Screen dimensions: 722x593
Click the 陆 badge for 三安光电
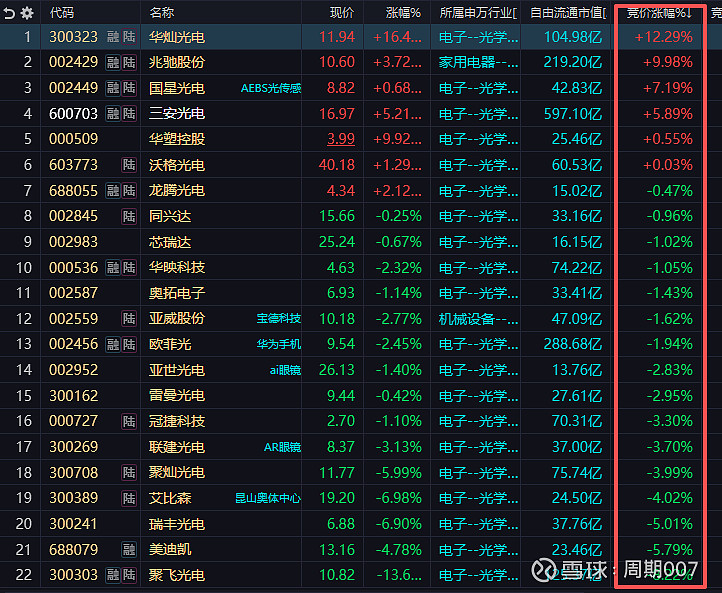click(129, 113)
